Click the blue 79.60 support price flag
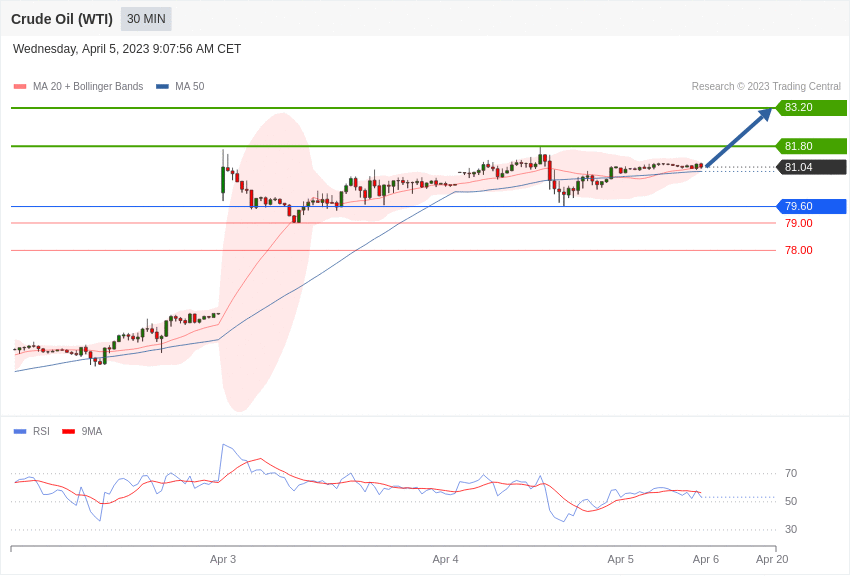Image resolution: width=850 pixels, height=576 pixels. (x=810, y=206)
